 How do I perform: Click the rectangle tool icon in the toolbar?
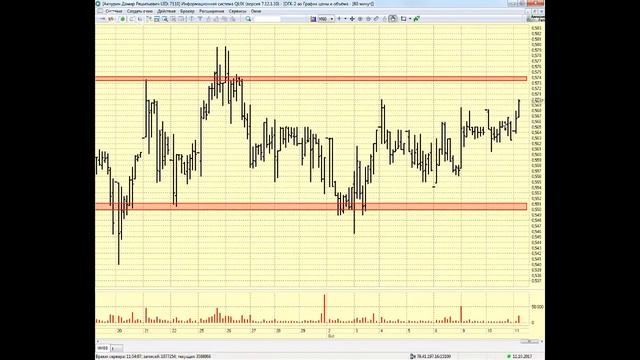click(403, 19)
